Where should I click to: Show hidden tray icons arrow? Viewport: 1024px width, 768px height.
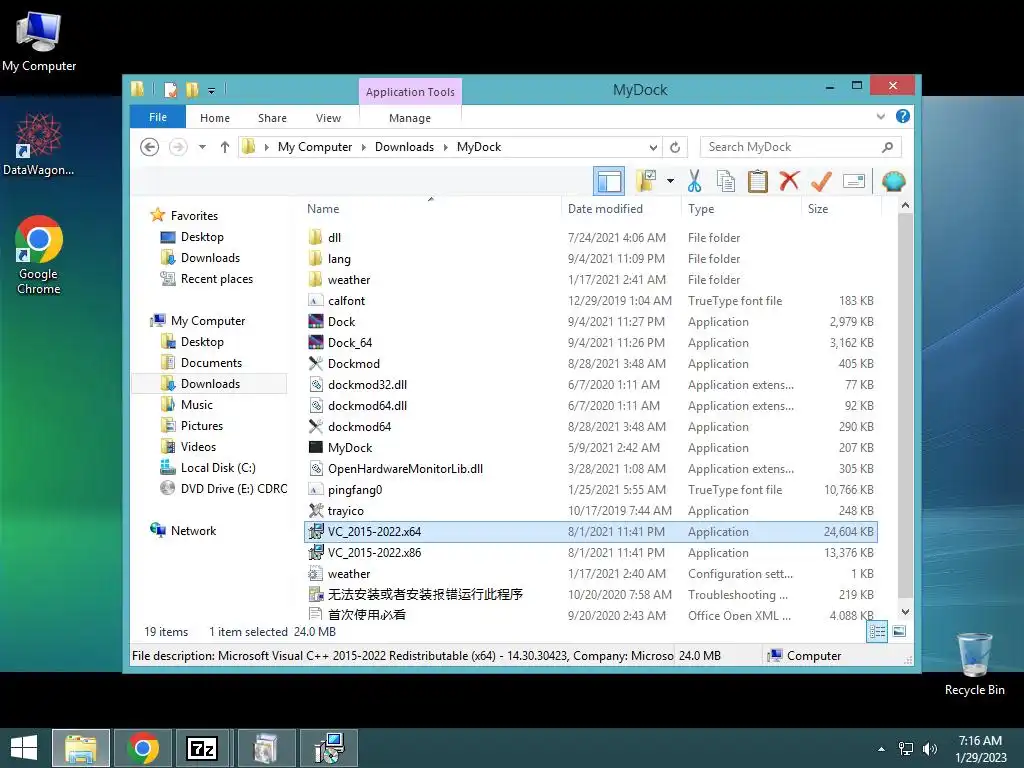click(882, 749)
